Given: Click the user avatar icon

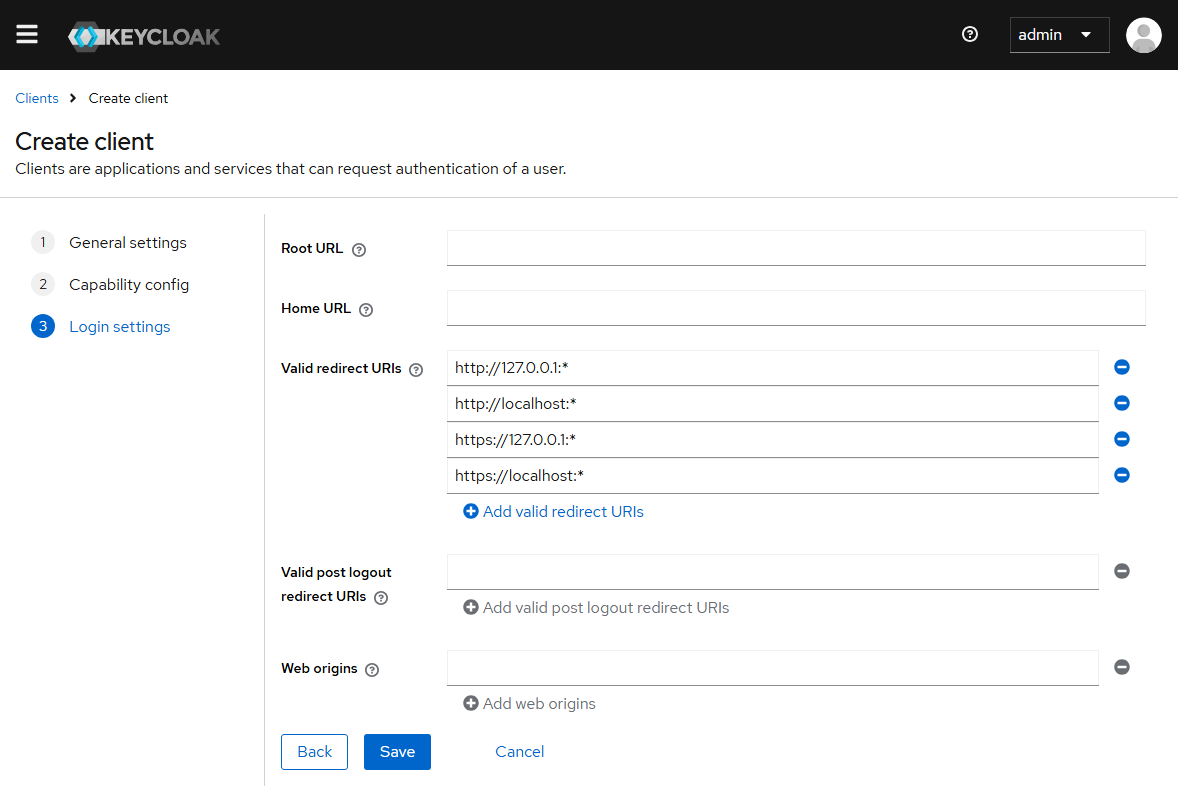Looking at the screenshot, I should point(1143,35).
